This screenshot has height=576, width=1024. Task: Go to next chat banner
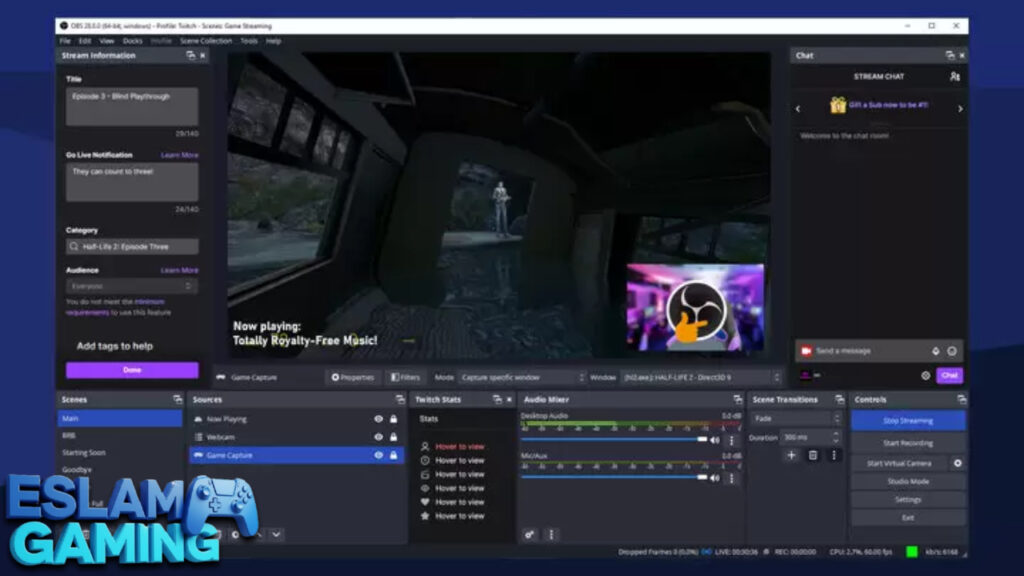click(x=960, y=108)
